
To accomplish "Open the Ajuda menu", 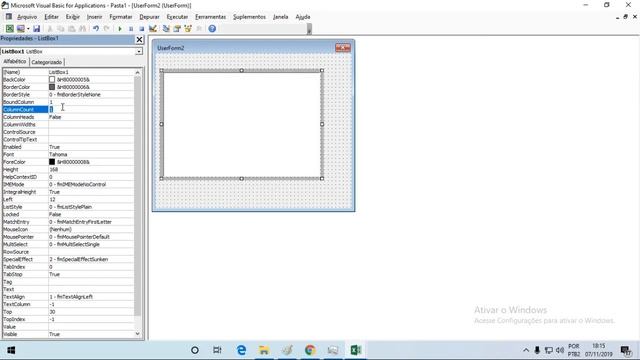I will coord(303,17).
